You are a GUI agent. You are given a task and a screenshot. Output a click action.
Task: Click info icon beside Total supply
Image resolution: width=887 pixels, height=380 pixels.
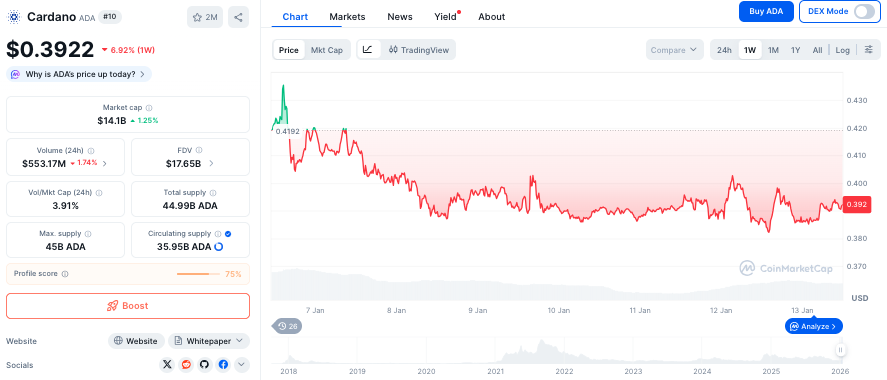click(x=213, y=193)
